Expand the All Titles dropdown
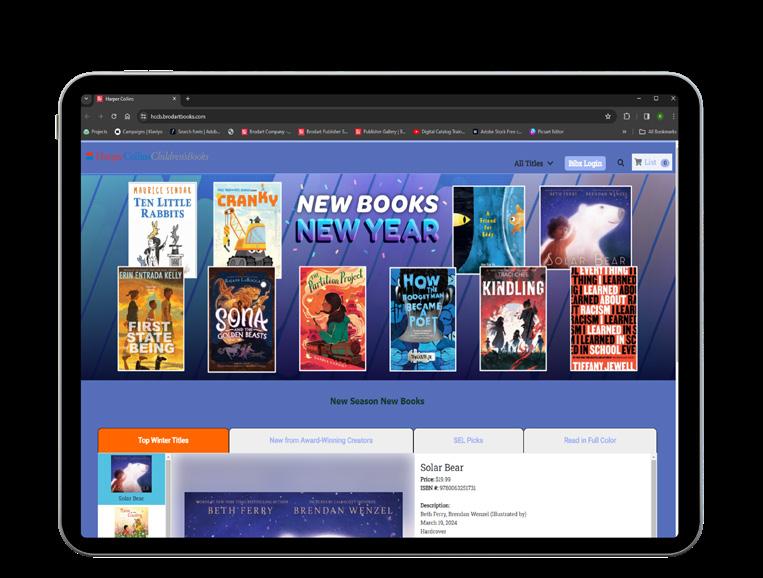Screen dimensions: 763x578 [533, 163]
